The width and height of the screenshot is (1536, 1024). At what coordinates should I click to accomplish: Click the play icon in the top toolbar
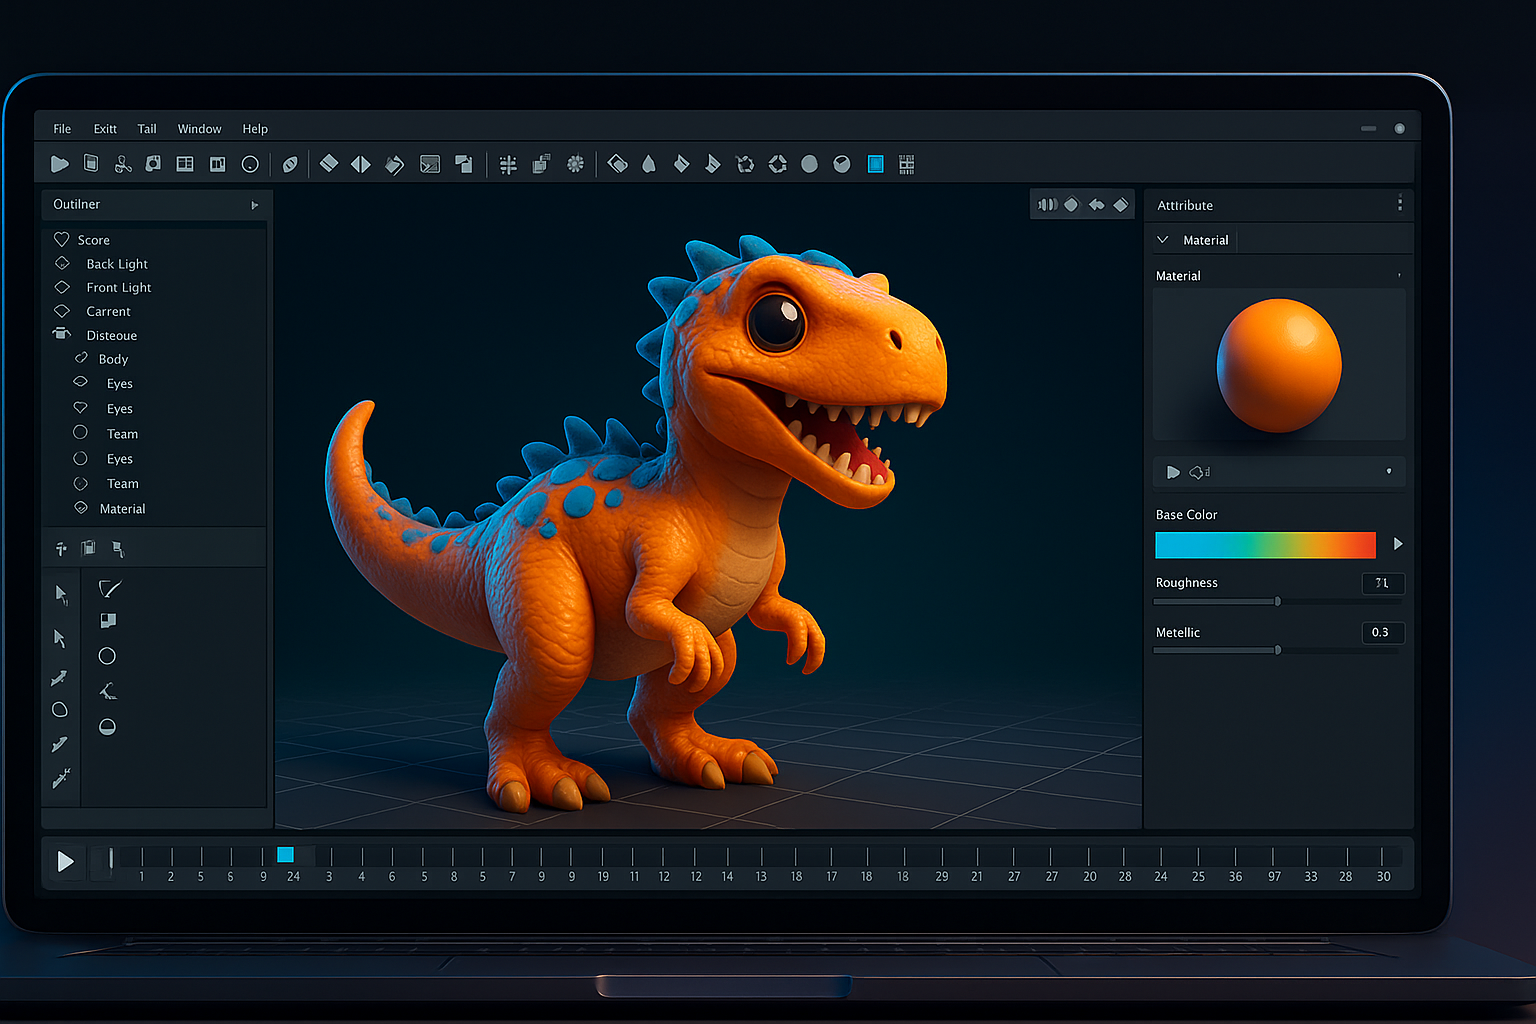[x=60, y=164]
